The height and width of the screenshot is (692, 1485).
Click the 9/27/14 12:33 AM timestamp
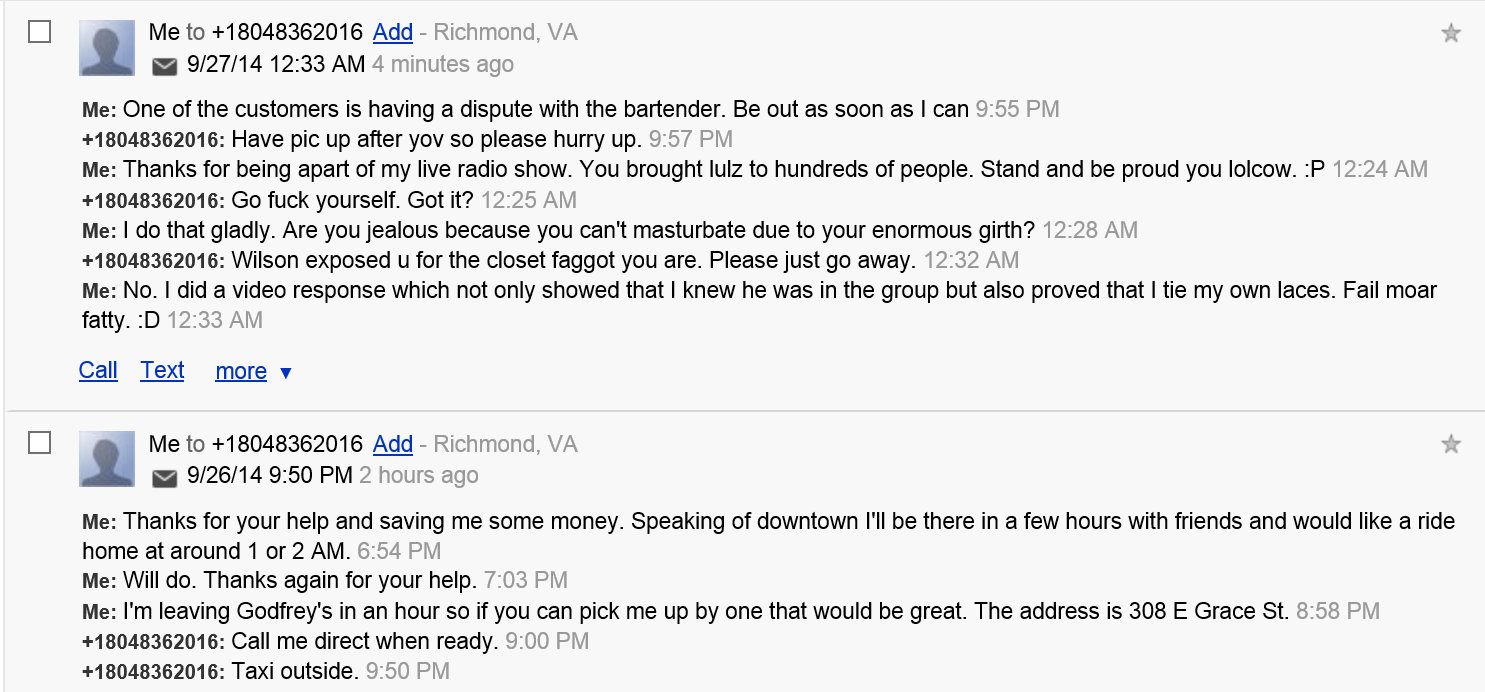[x=276, y=65]
